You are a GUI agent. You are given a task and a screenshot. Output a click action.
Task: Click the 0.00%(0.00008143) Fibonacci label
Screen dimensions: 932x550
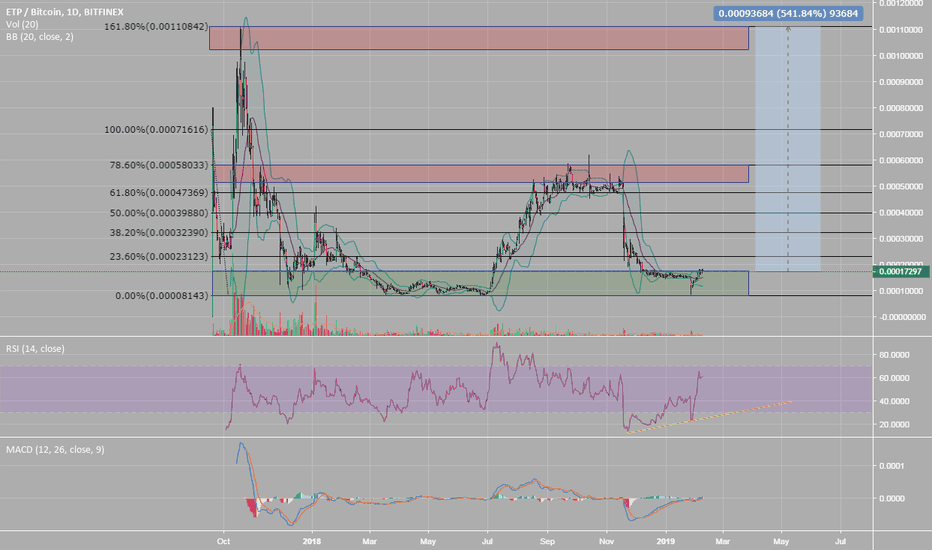click(x=162, y=296)
